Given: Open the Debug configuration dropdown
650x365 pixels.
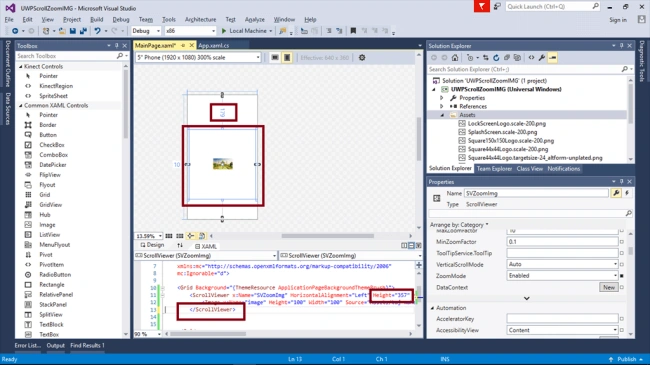Looking at the screenshot, I should 146,31.
